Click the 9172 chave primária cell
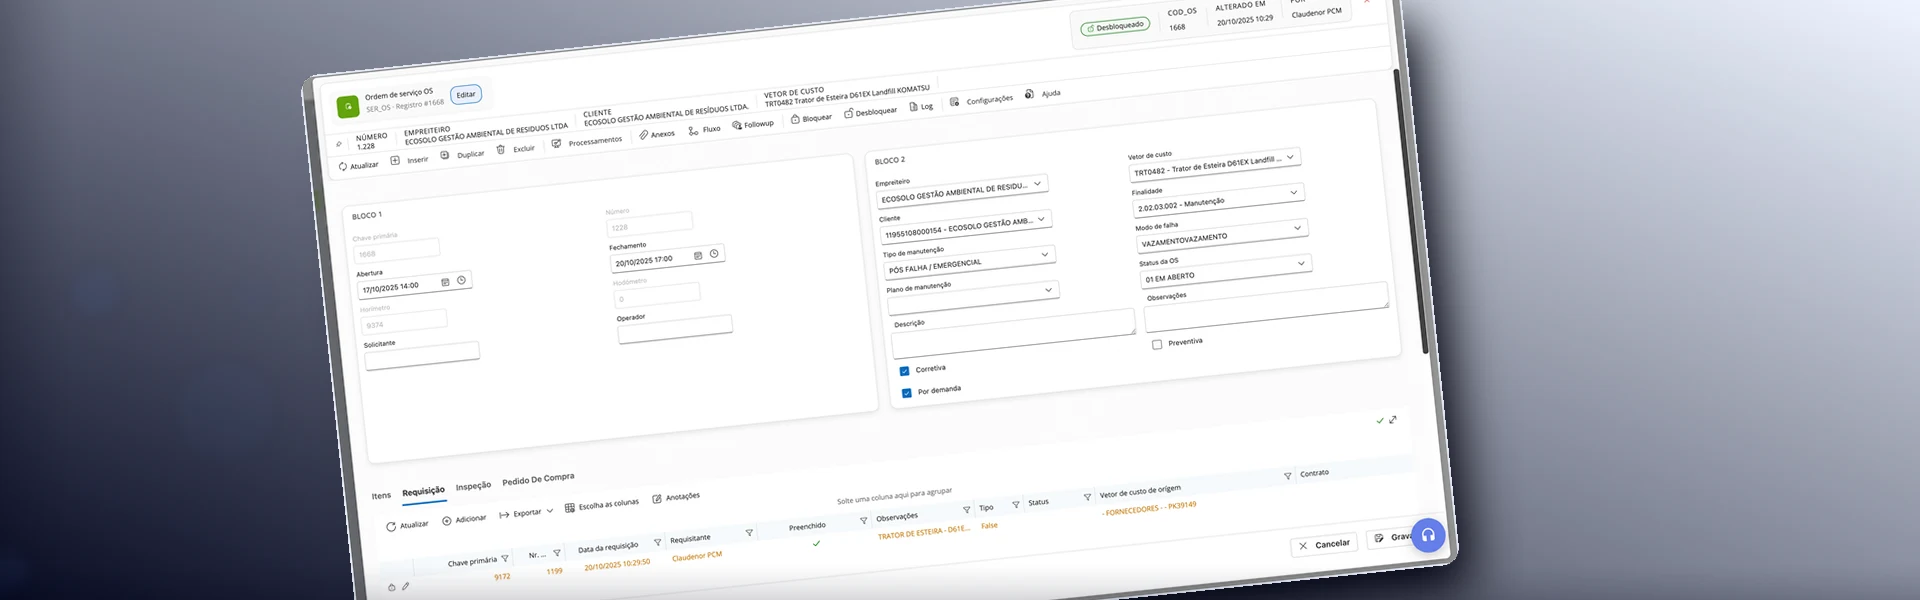This screenshot has height=600, width=1920. tap(502, 577)
